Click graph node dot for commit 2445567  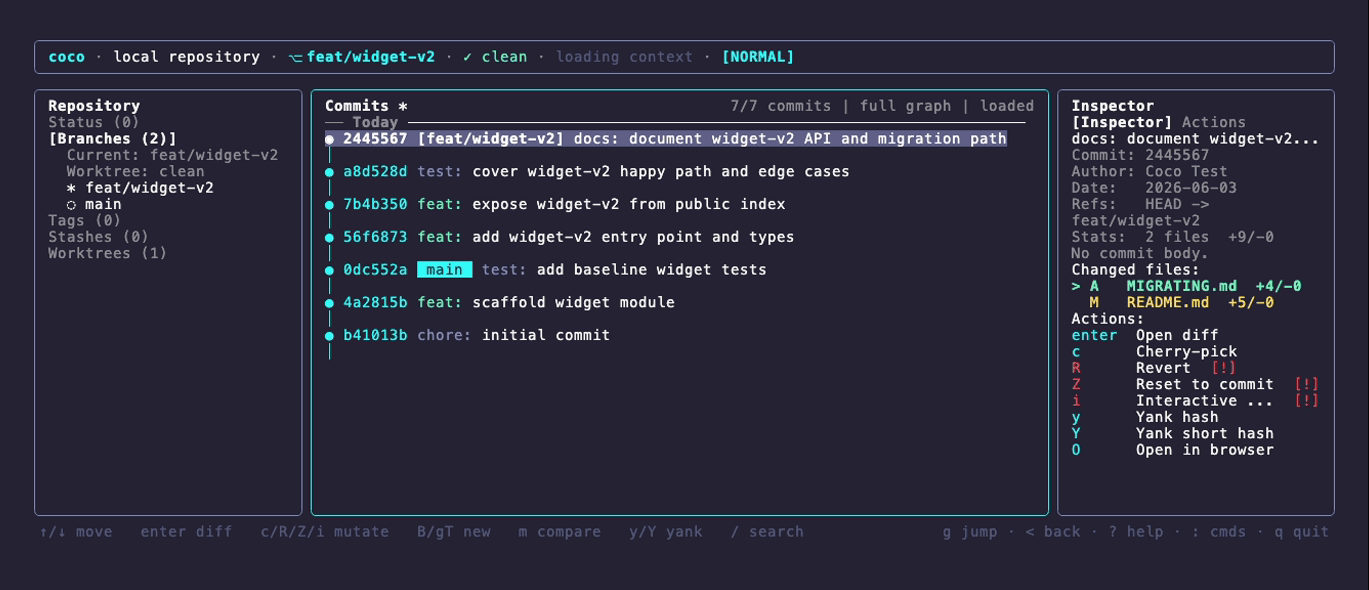tap(329, 139)
